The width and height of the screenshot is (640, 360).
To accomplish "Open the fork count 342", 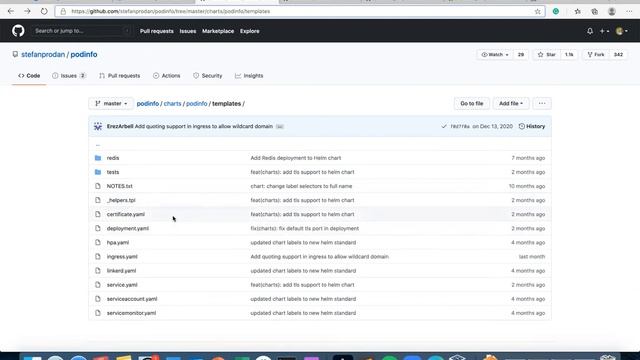I will [618, 55].
